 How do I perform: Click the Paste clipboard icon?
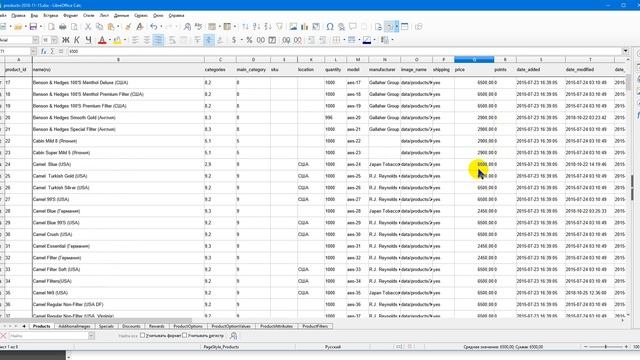click(x=111, y=27)
